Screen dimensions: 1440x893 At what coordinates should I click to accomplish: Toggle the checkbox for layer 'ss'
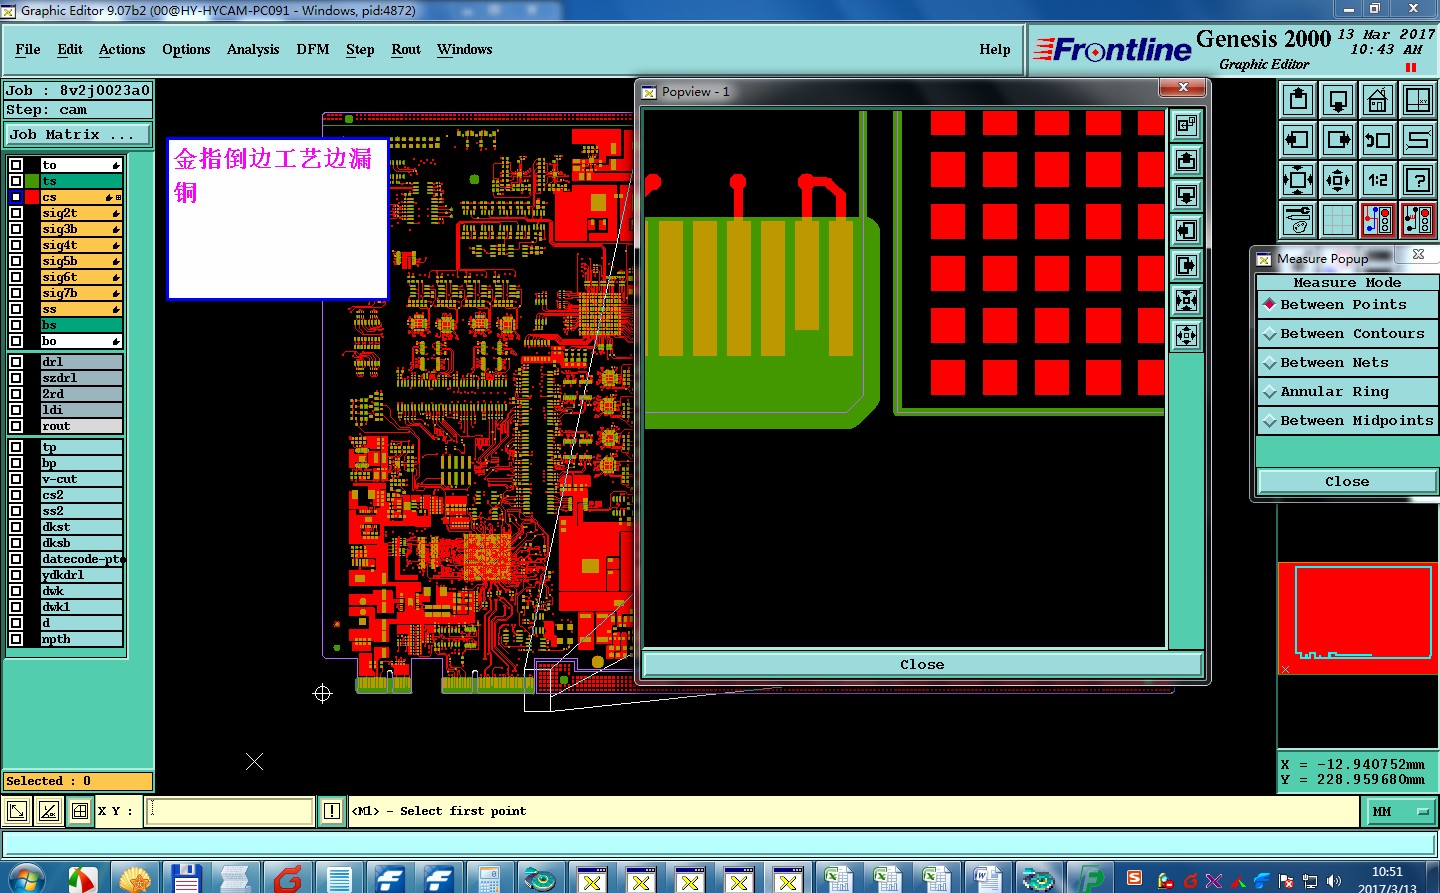click(16, 309)
